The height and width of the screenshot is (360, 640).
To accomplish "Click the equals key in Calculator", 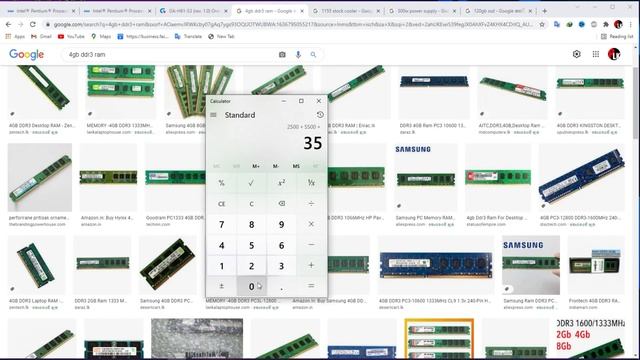I will [311, 286].
